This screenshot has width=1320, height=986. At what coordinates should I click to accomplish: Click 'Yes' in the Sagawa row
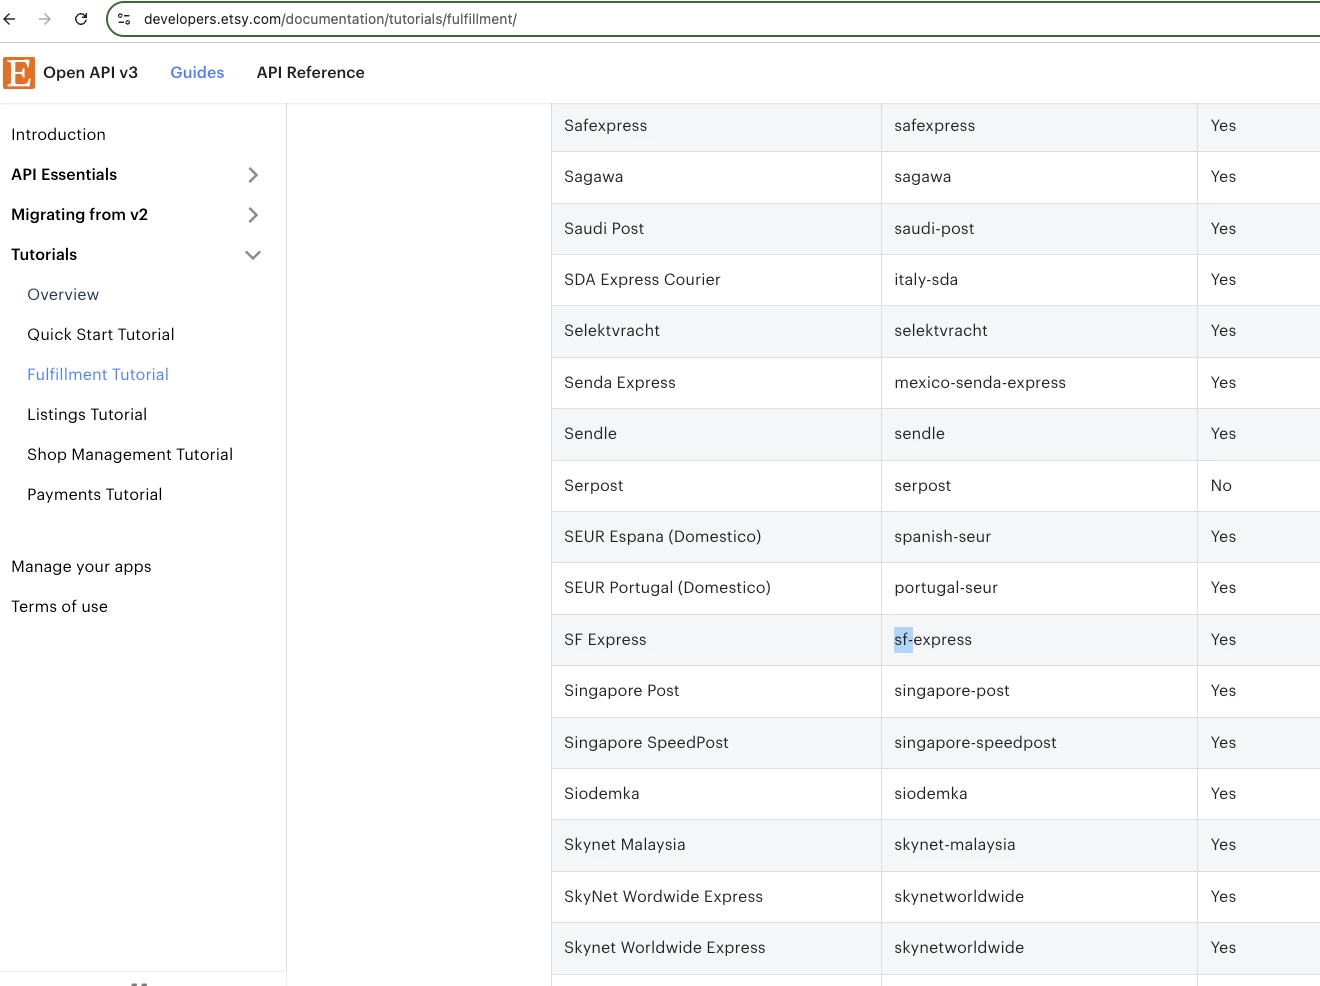[1223, 177]
